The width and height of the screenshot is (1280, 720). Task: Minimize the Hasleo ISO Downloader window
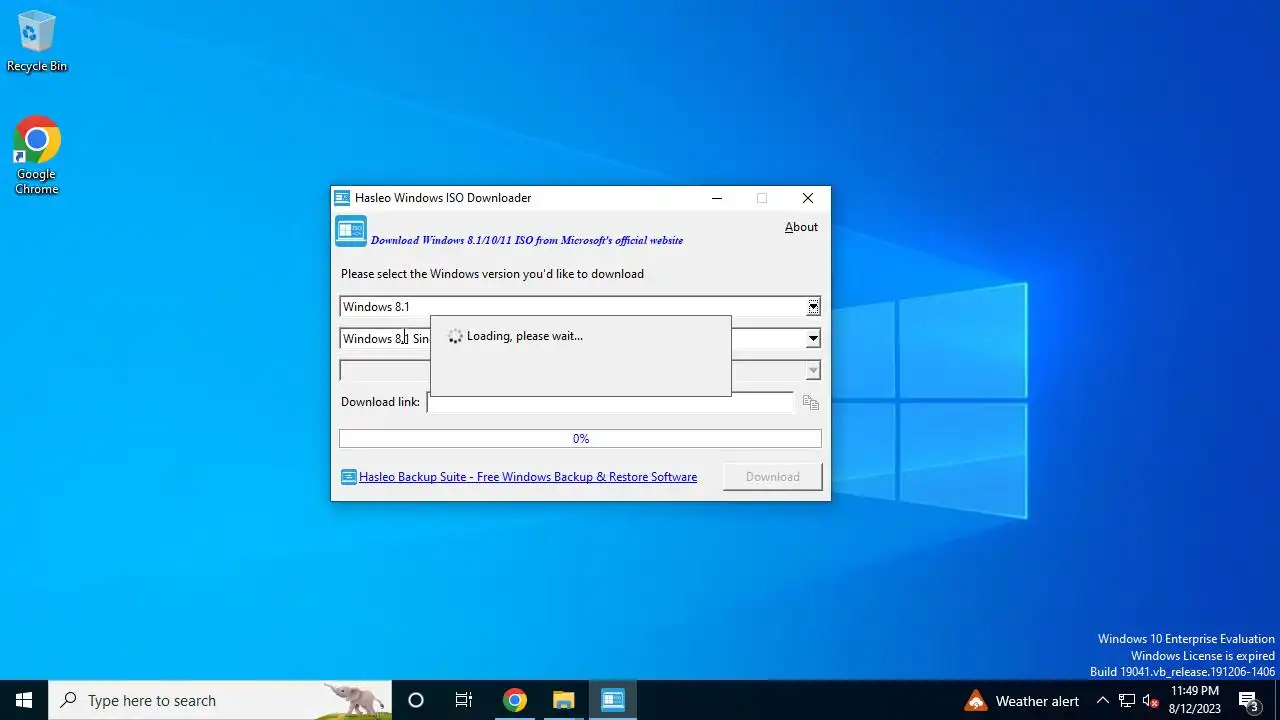point(717,198)
